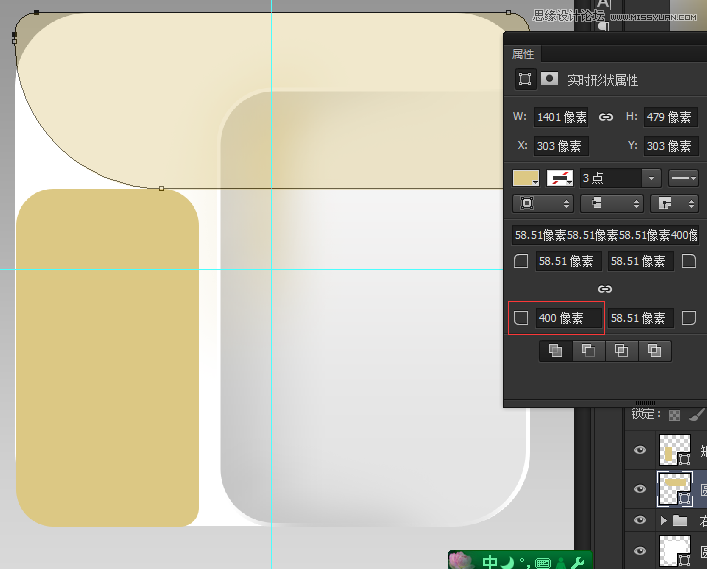
Task: Click the moon half-width icon on IME bar
Action: [x=508, y=562]
